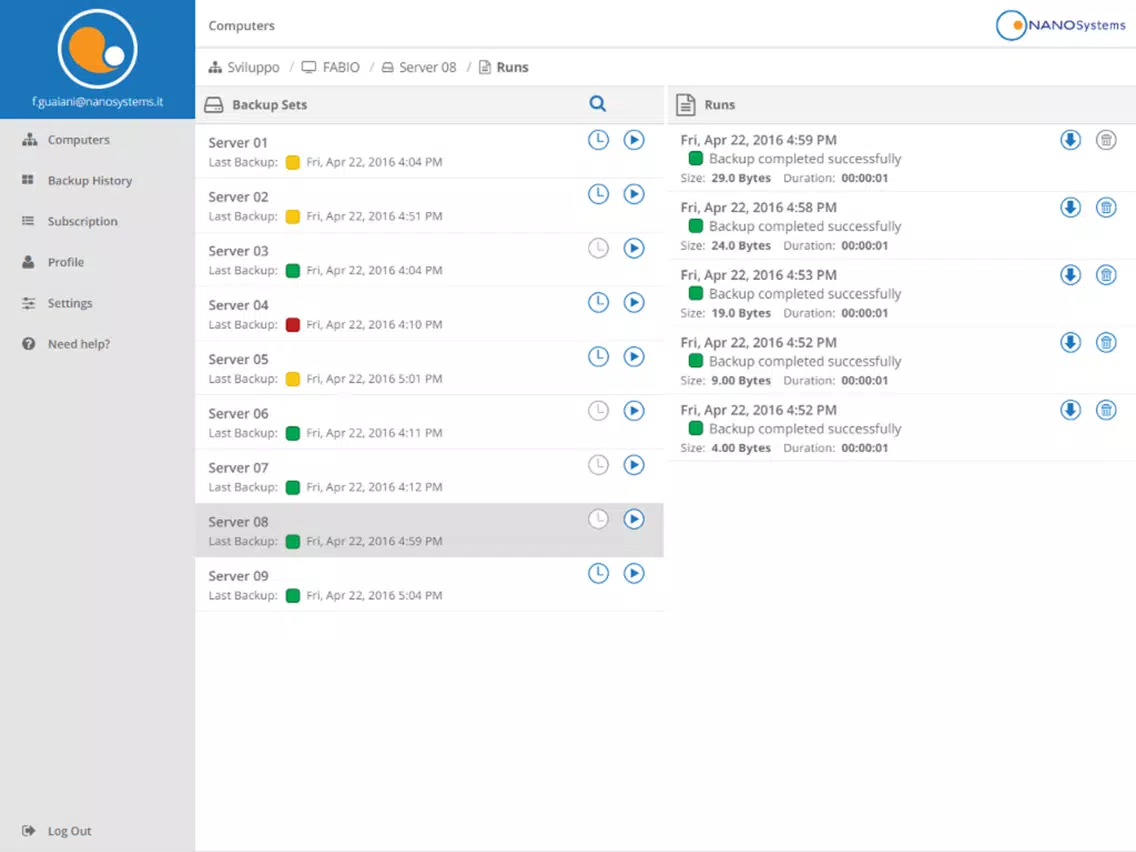Select the Server 04 backup set

pos(429,314)
